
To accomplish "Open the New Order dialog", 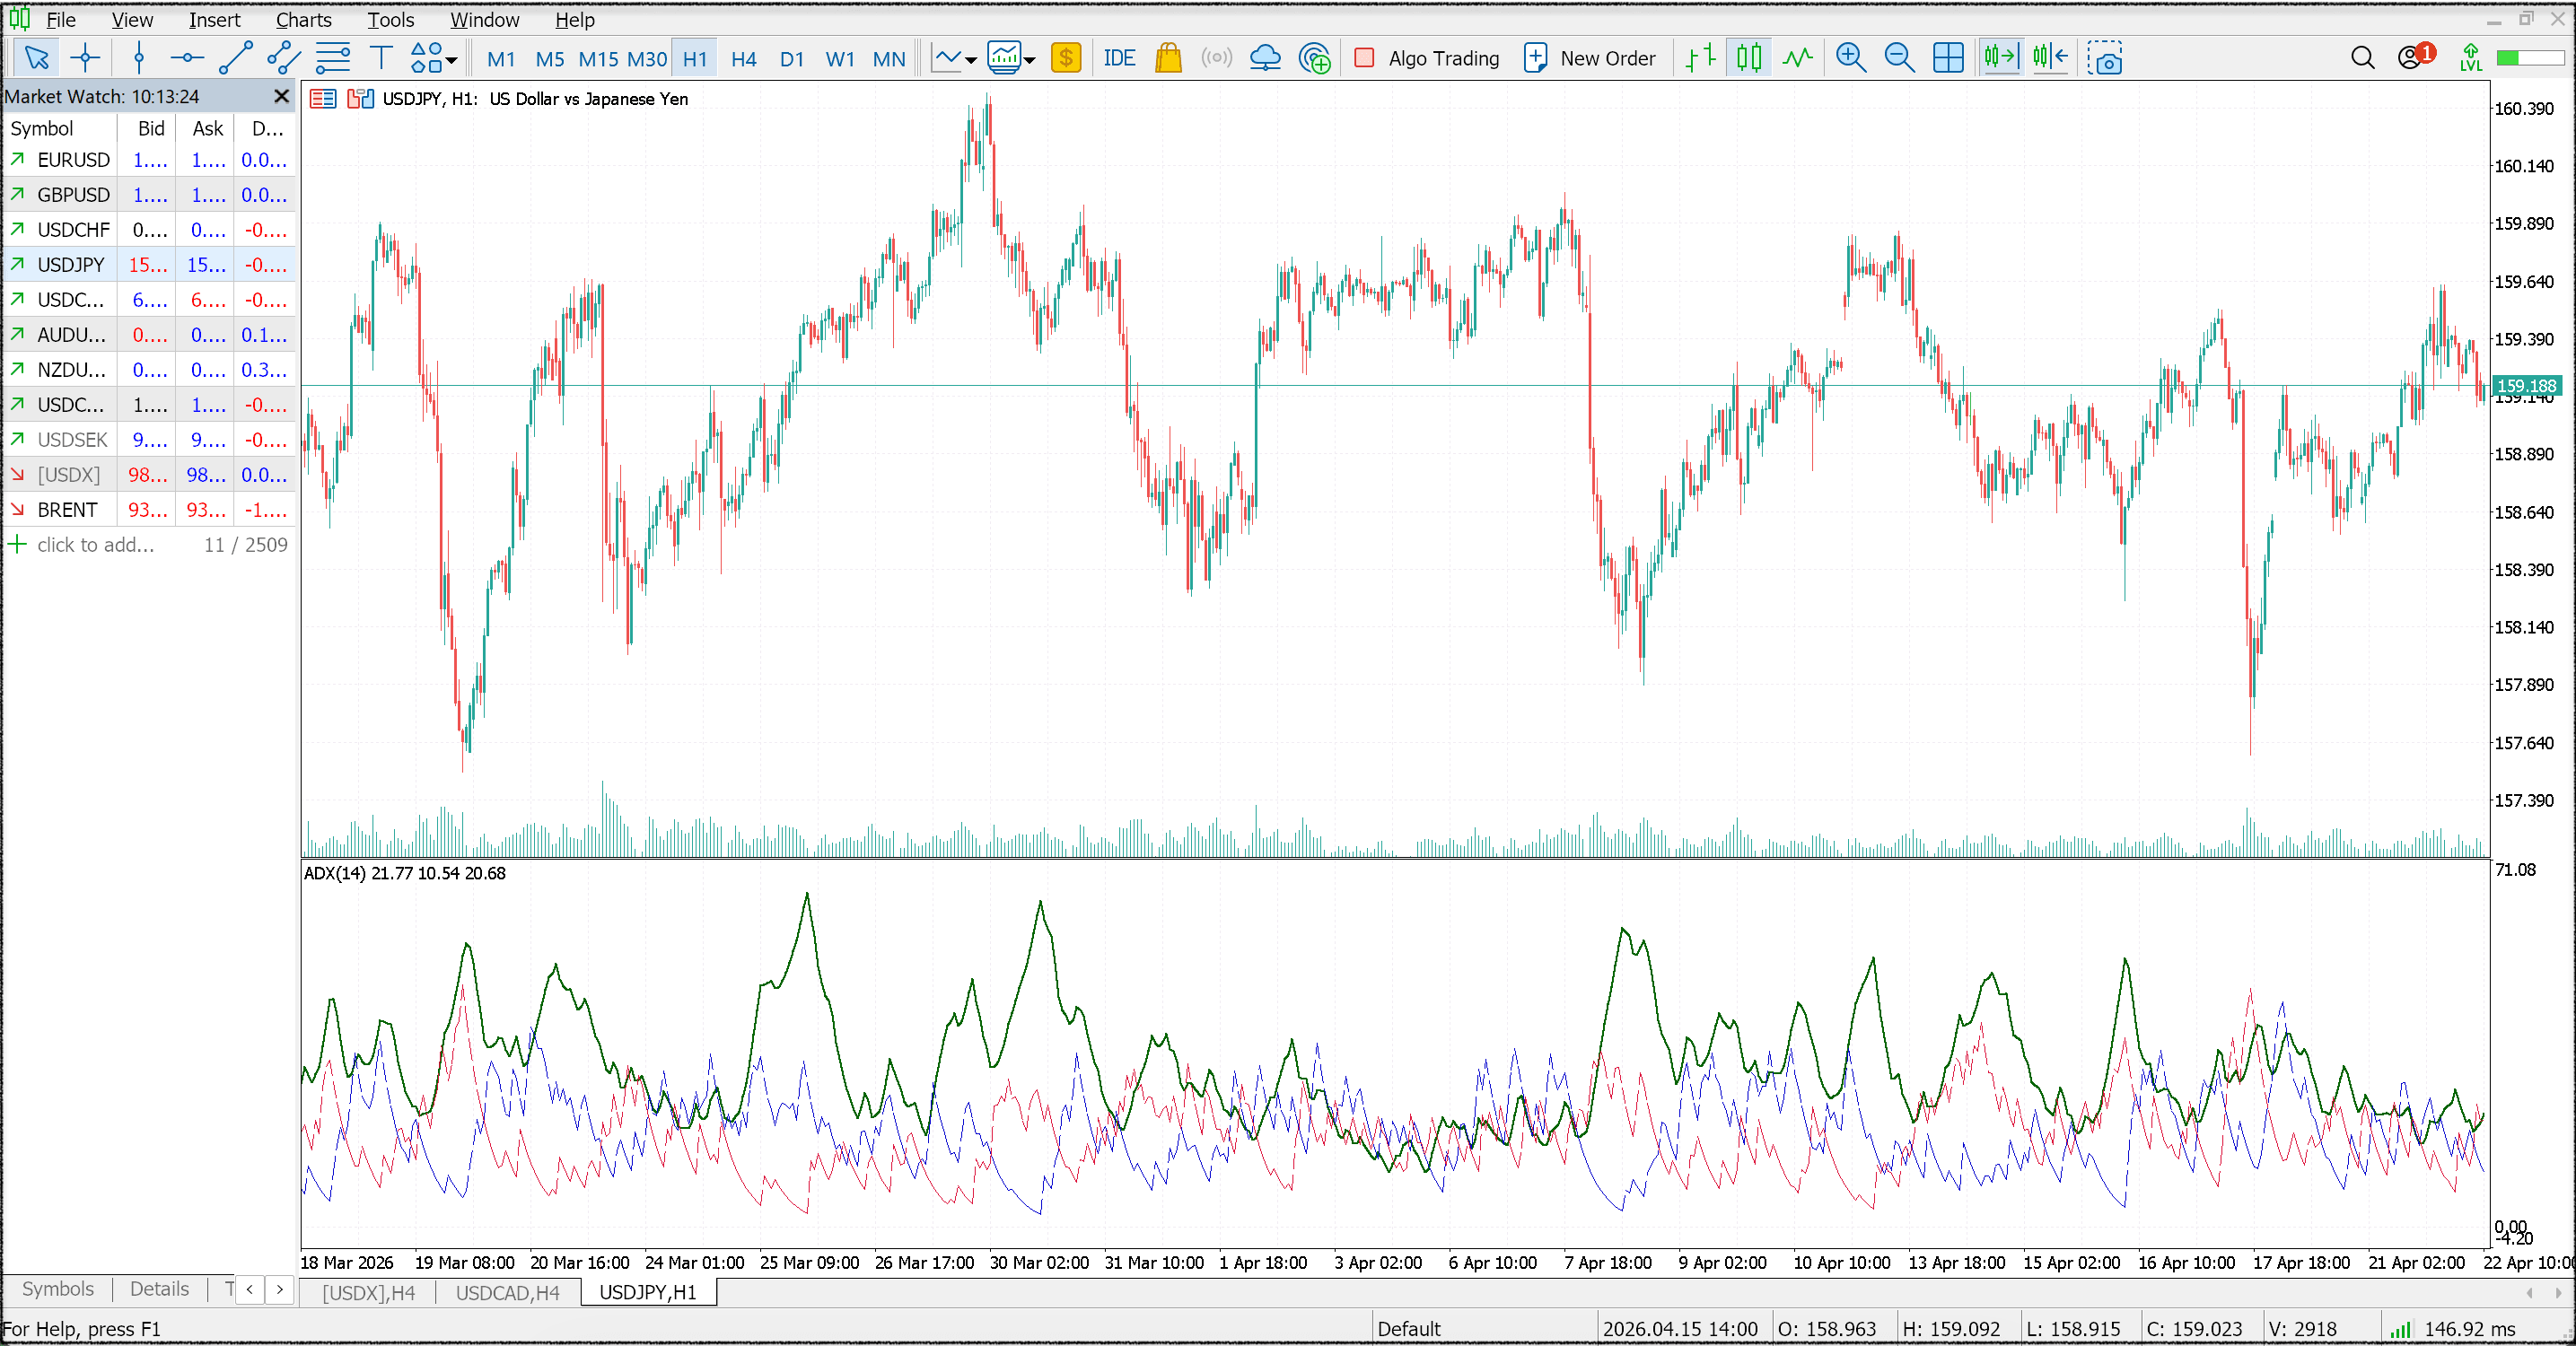I will coord(1590,58).
